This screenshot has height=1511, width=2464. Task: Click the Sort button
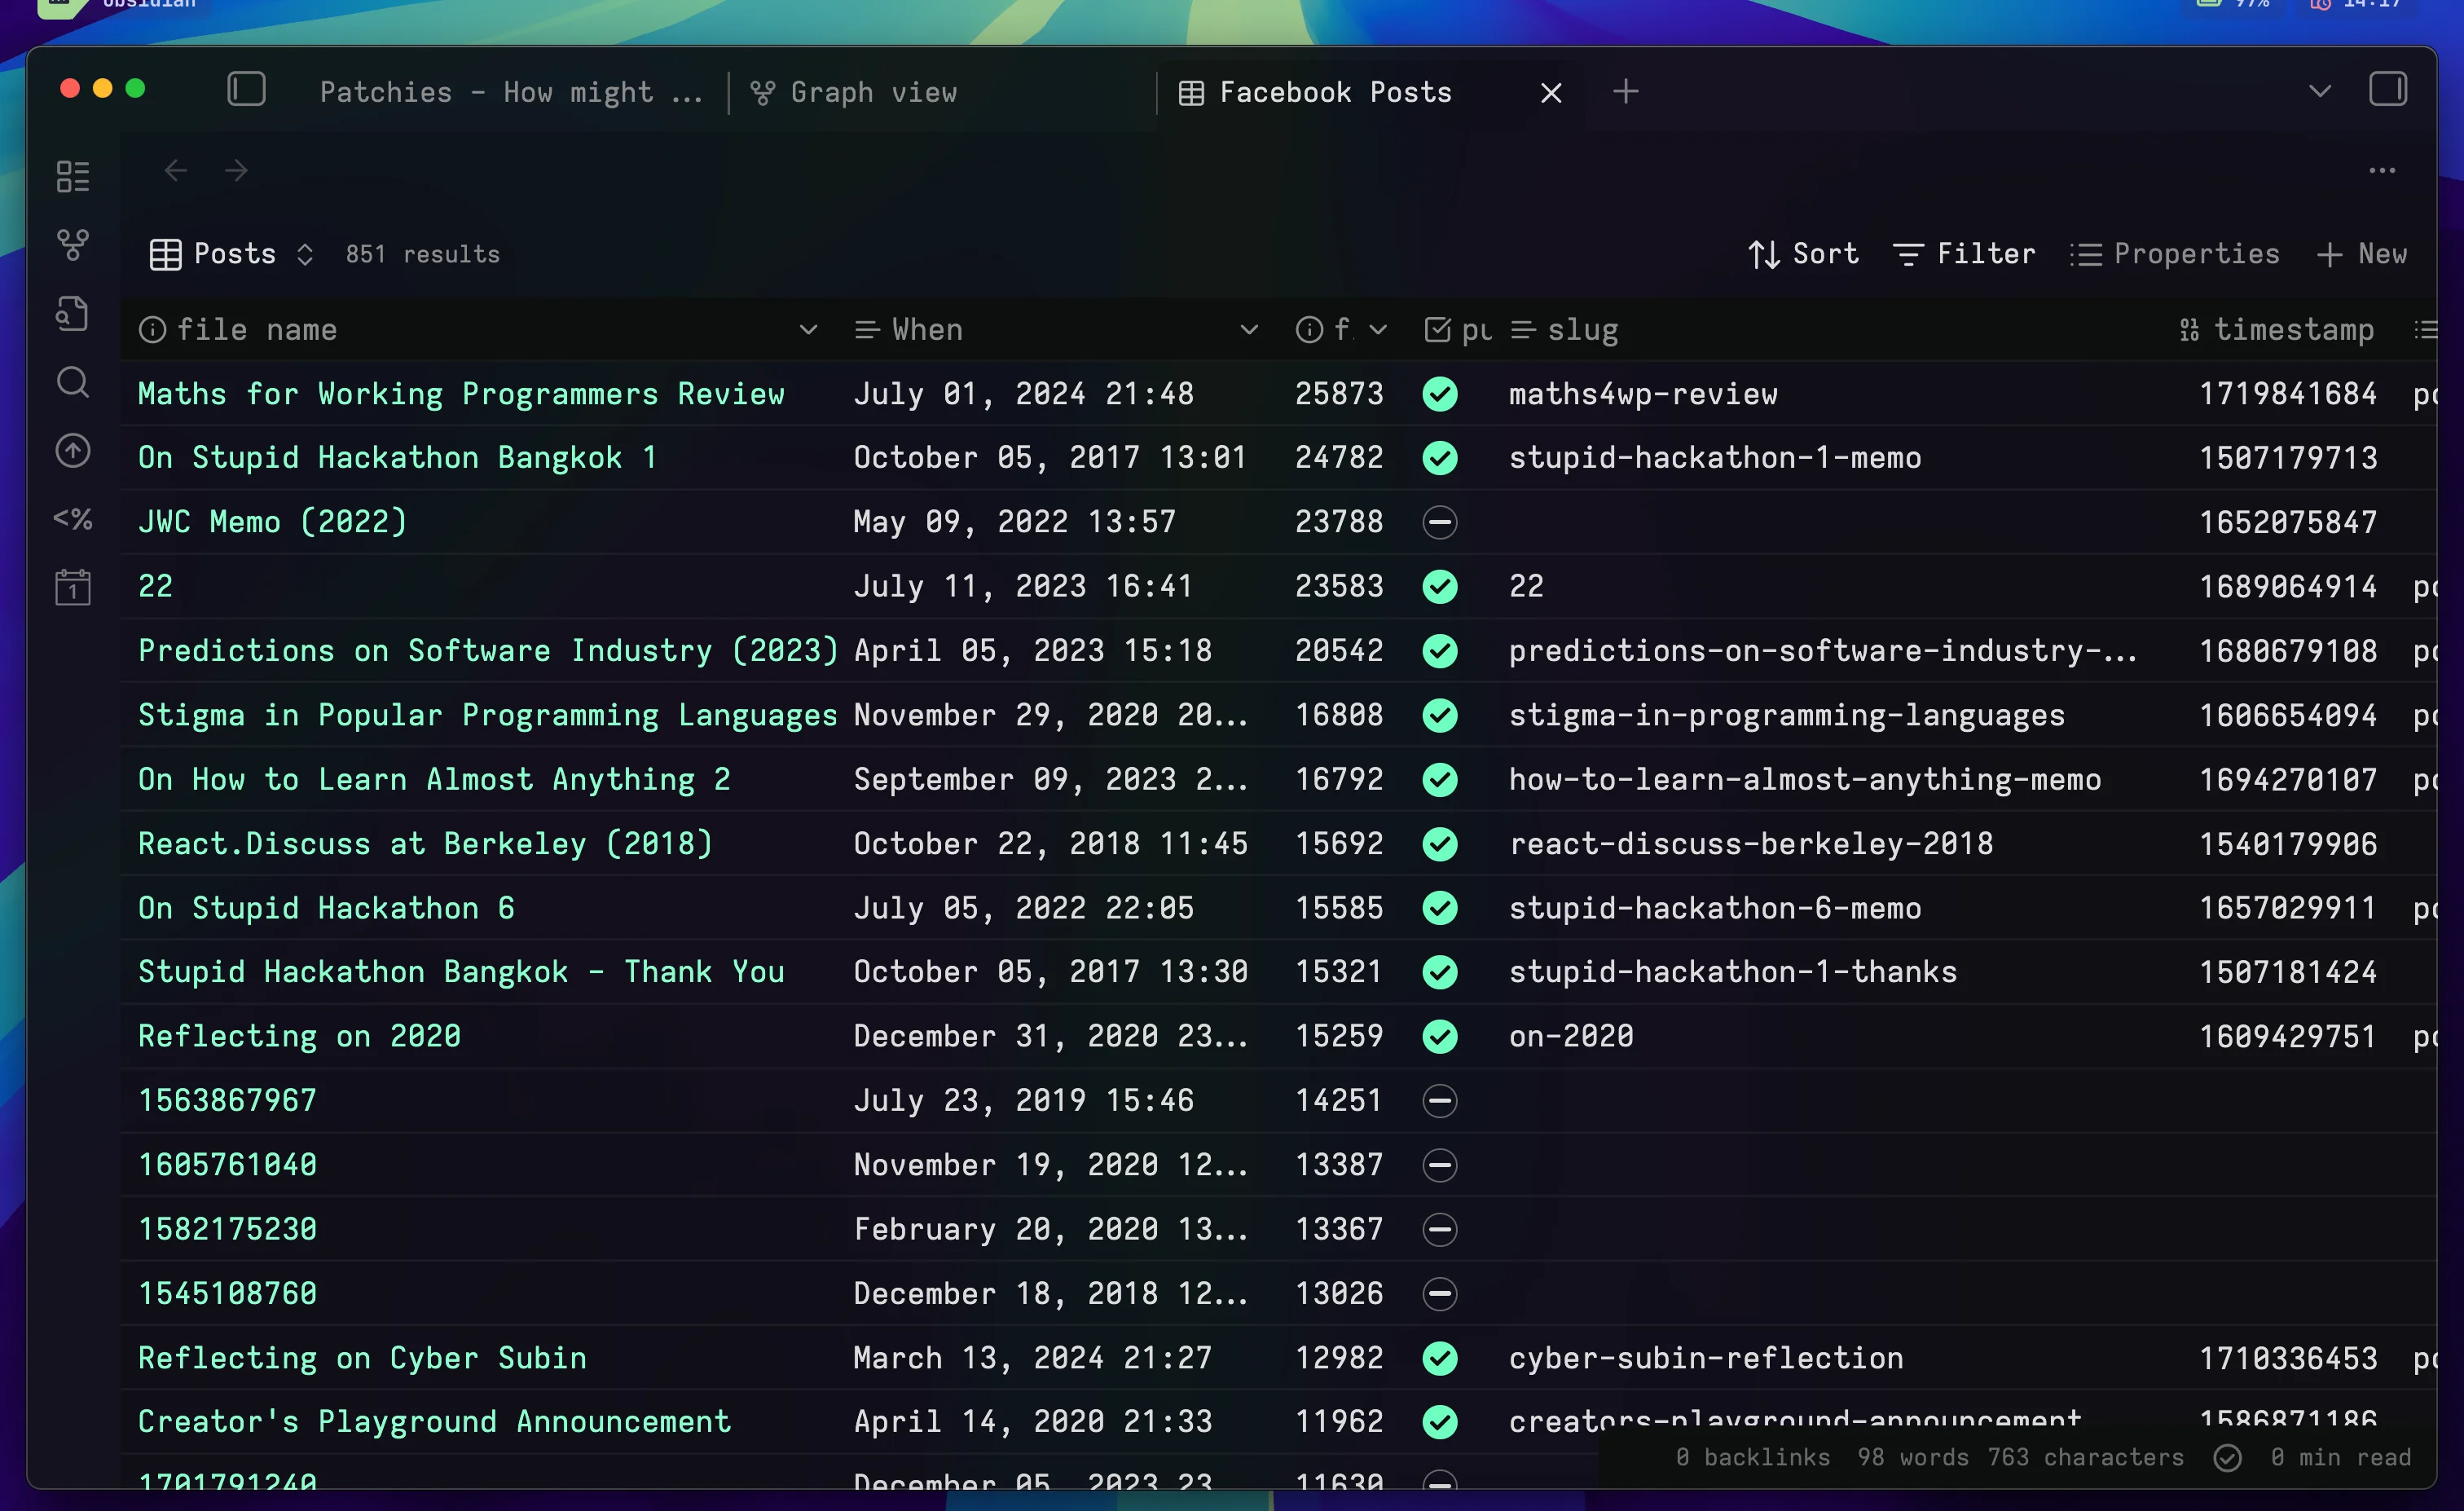1803,254
